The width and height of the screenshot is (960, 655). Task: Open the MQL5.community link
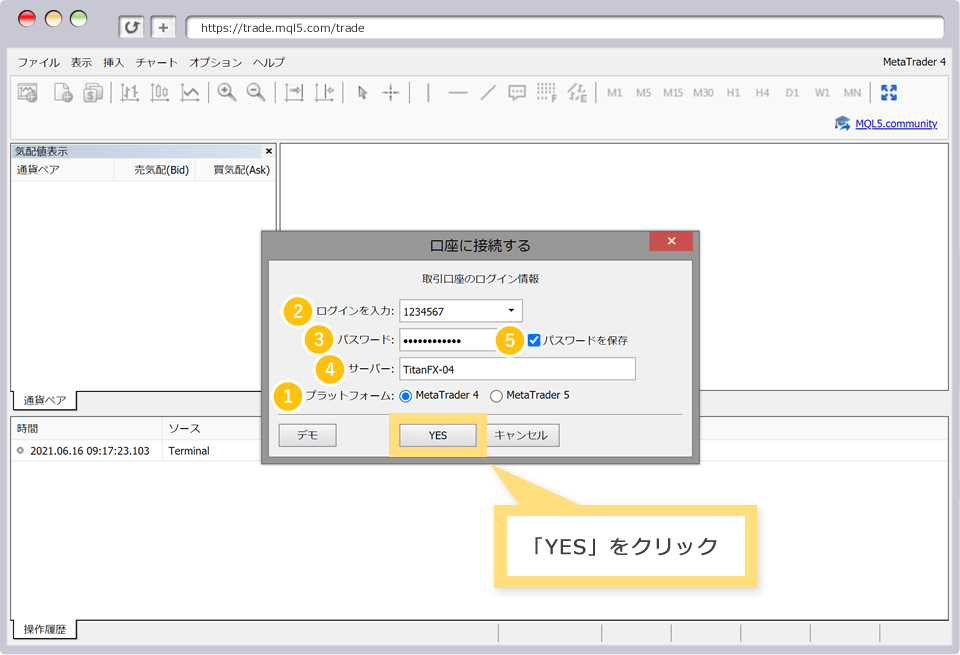[x=896, y=124]
